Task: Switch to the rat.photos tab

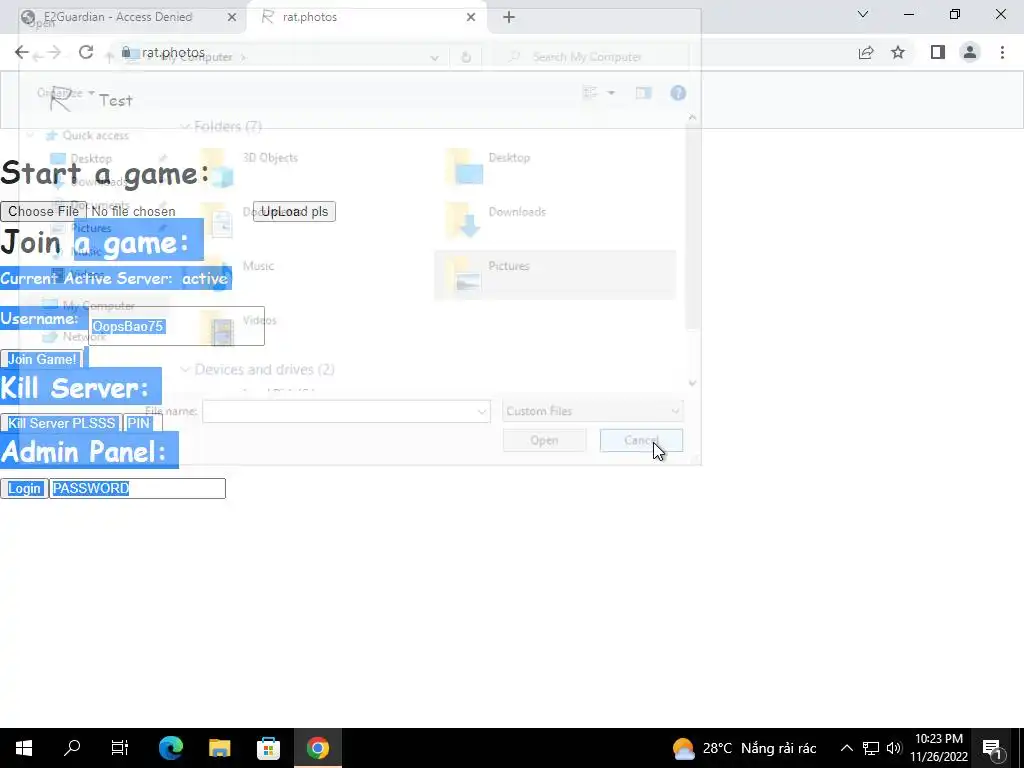Action: [x=367, y=17]
